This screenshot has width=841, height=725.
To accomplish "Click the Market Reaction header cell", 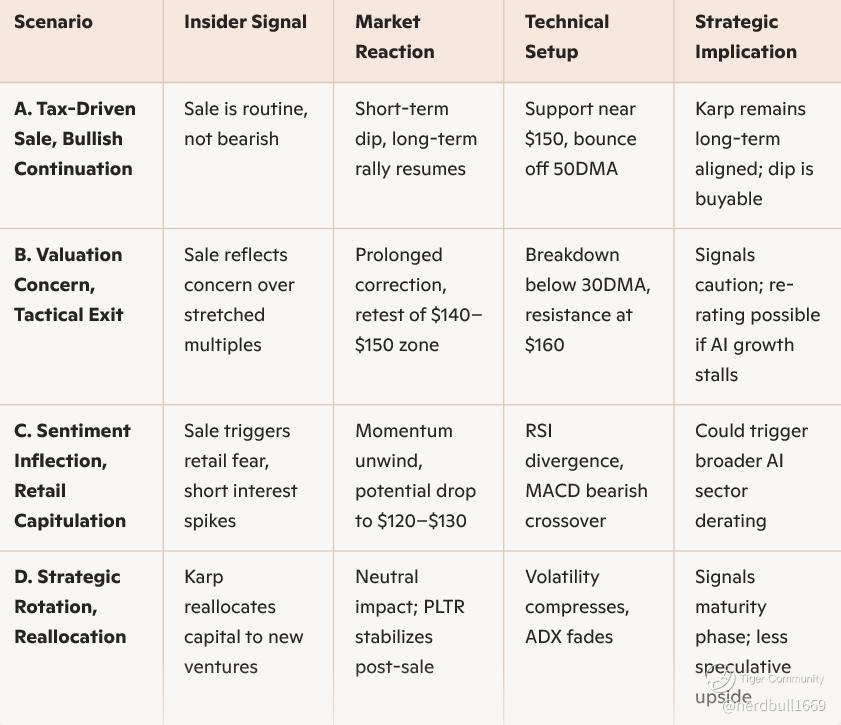I will point(395,36).
